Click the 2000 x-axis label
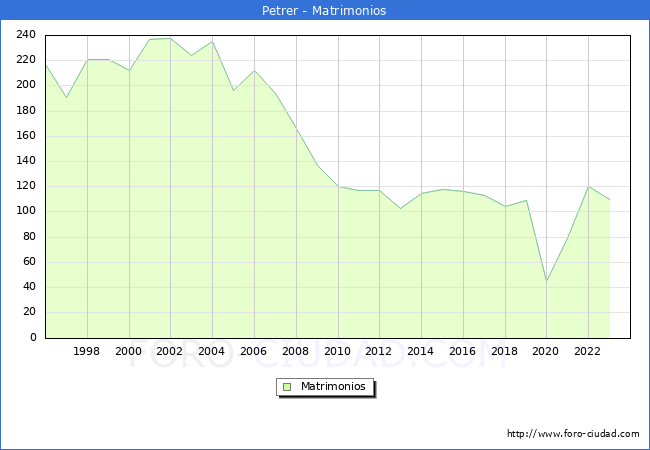This screenshot has width=650, height=450. pyautogui.click(x=128, y=351)
